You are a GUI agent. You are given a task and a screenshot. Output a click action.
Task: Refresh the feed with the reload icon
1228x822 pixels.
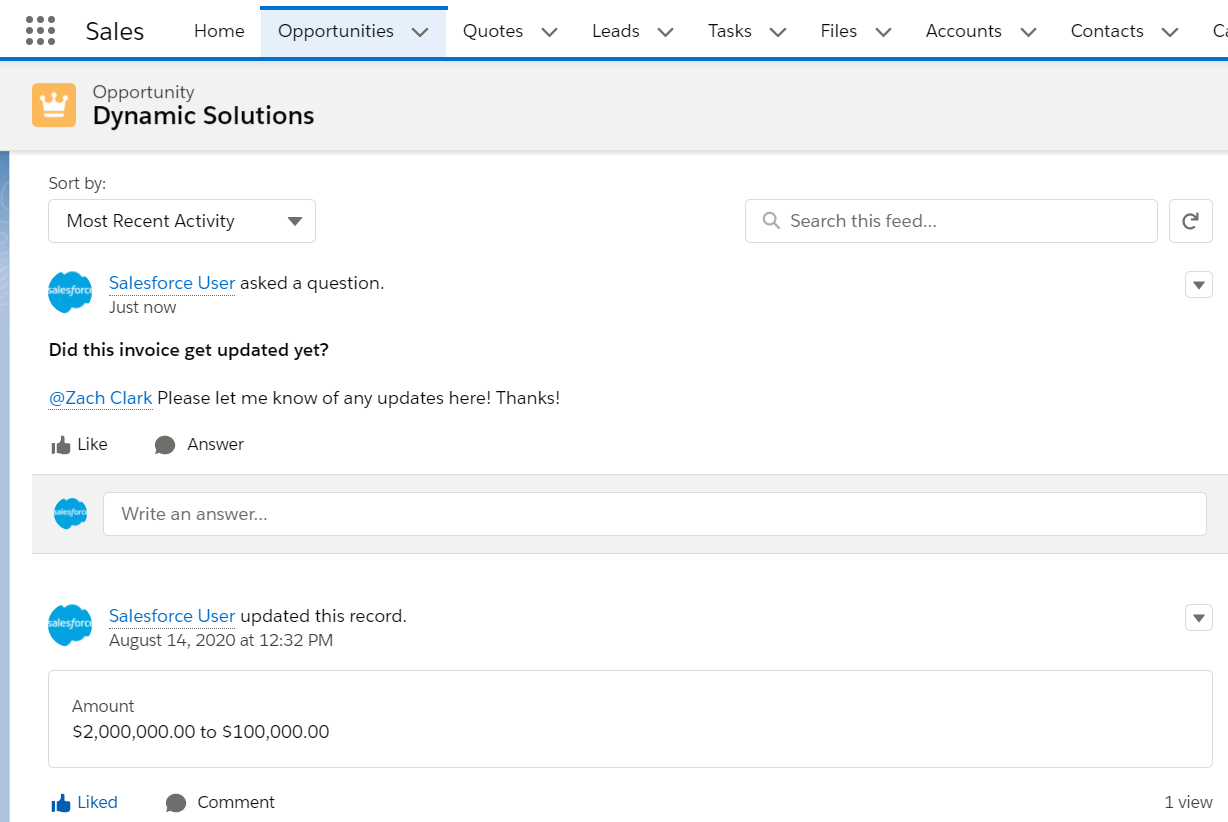(x=1190, y=221)
